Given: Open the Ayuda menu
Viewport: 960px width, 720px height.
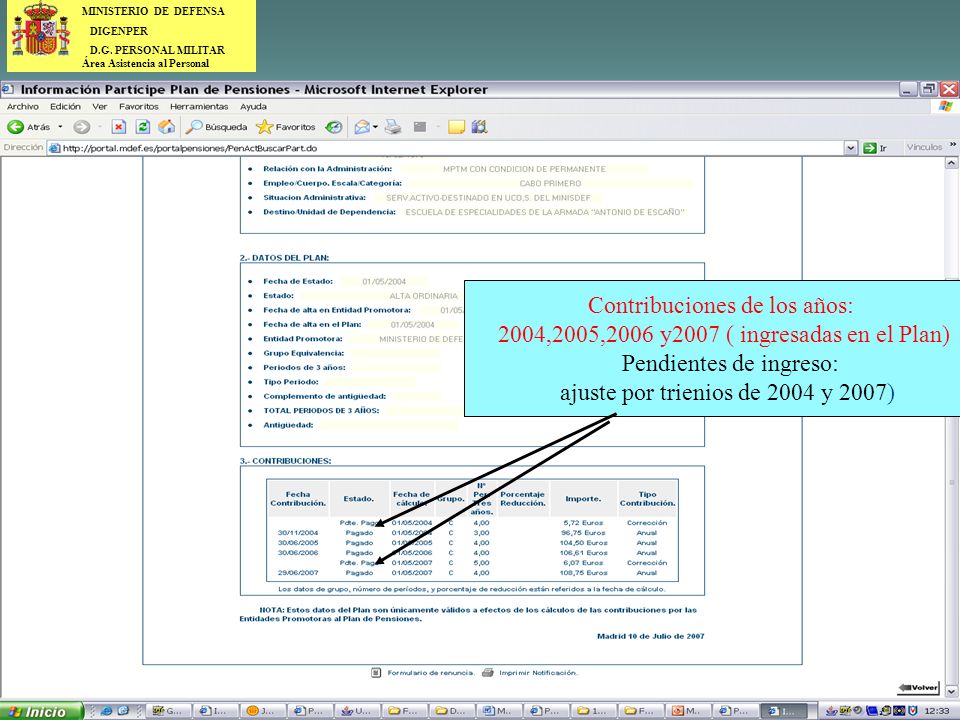Looking at the screenshot, I should click(x=253, y=107).
